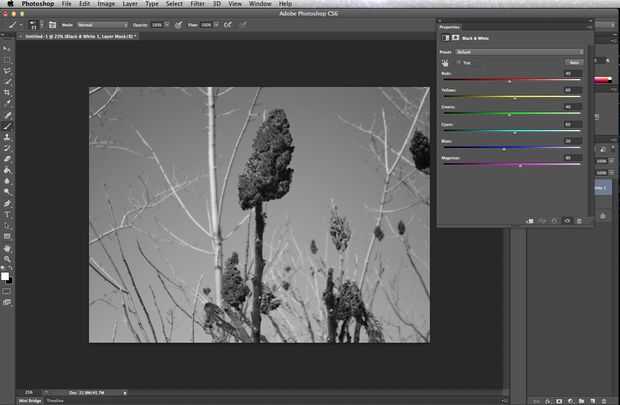Open the brush blending Mode dropdown

pyautogui.click(x=102, y=25)
